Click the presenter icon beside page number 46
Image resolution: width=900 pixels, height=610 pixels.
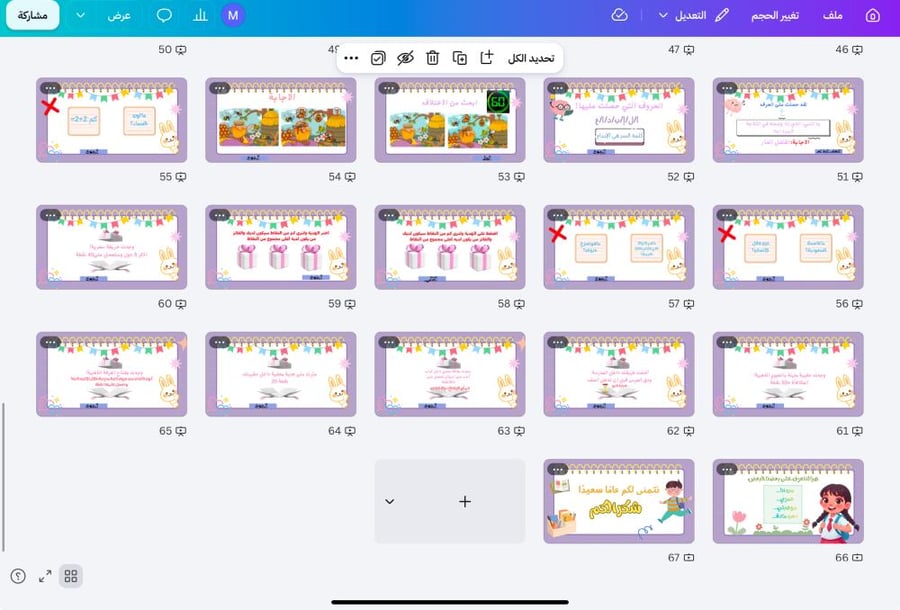pyautogui.click(x=858, y=50)
